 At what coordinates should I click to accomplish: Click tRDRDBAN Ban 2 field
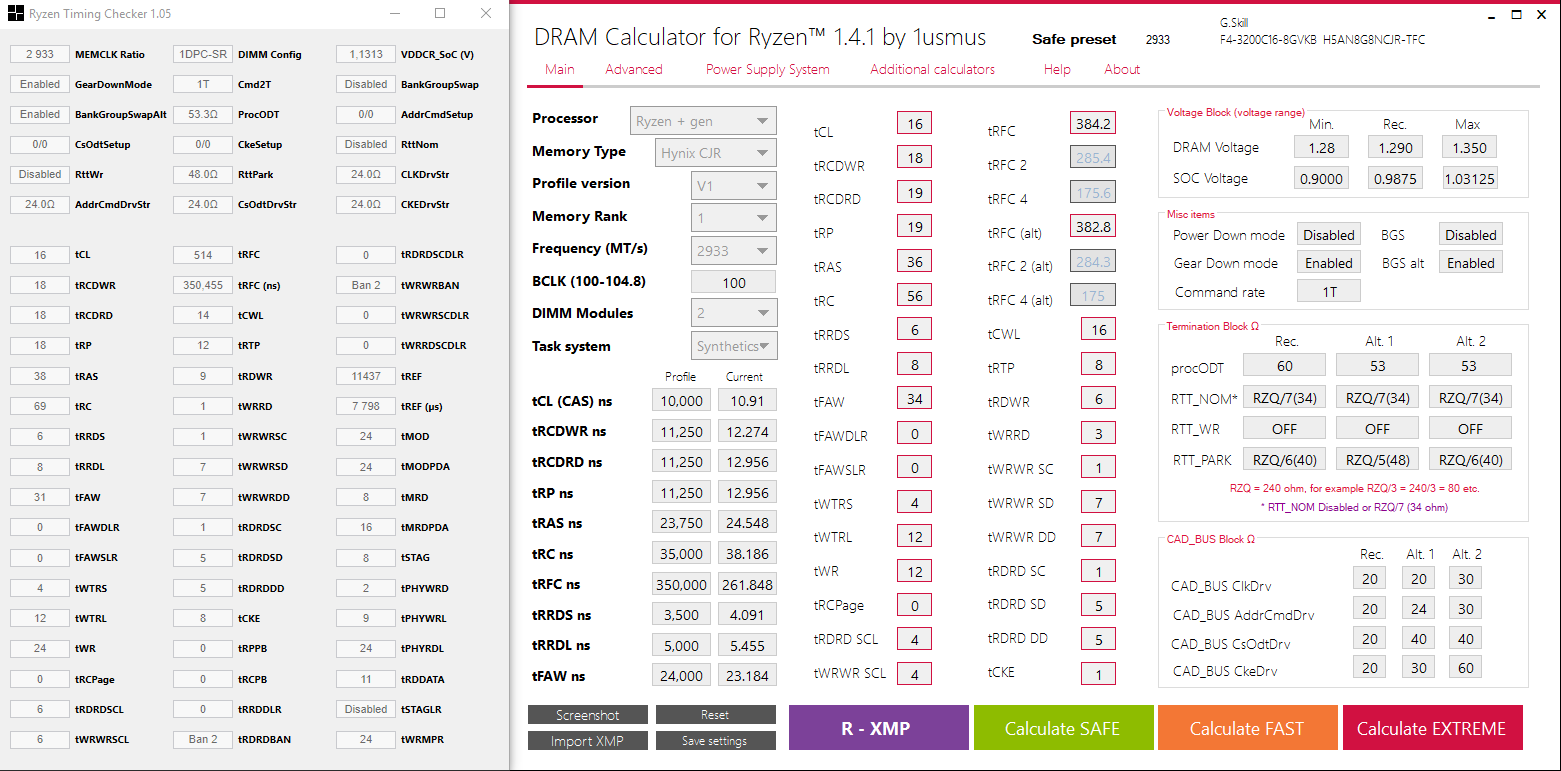[203, 739]
